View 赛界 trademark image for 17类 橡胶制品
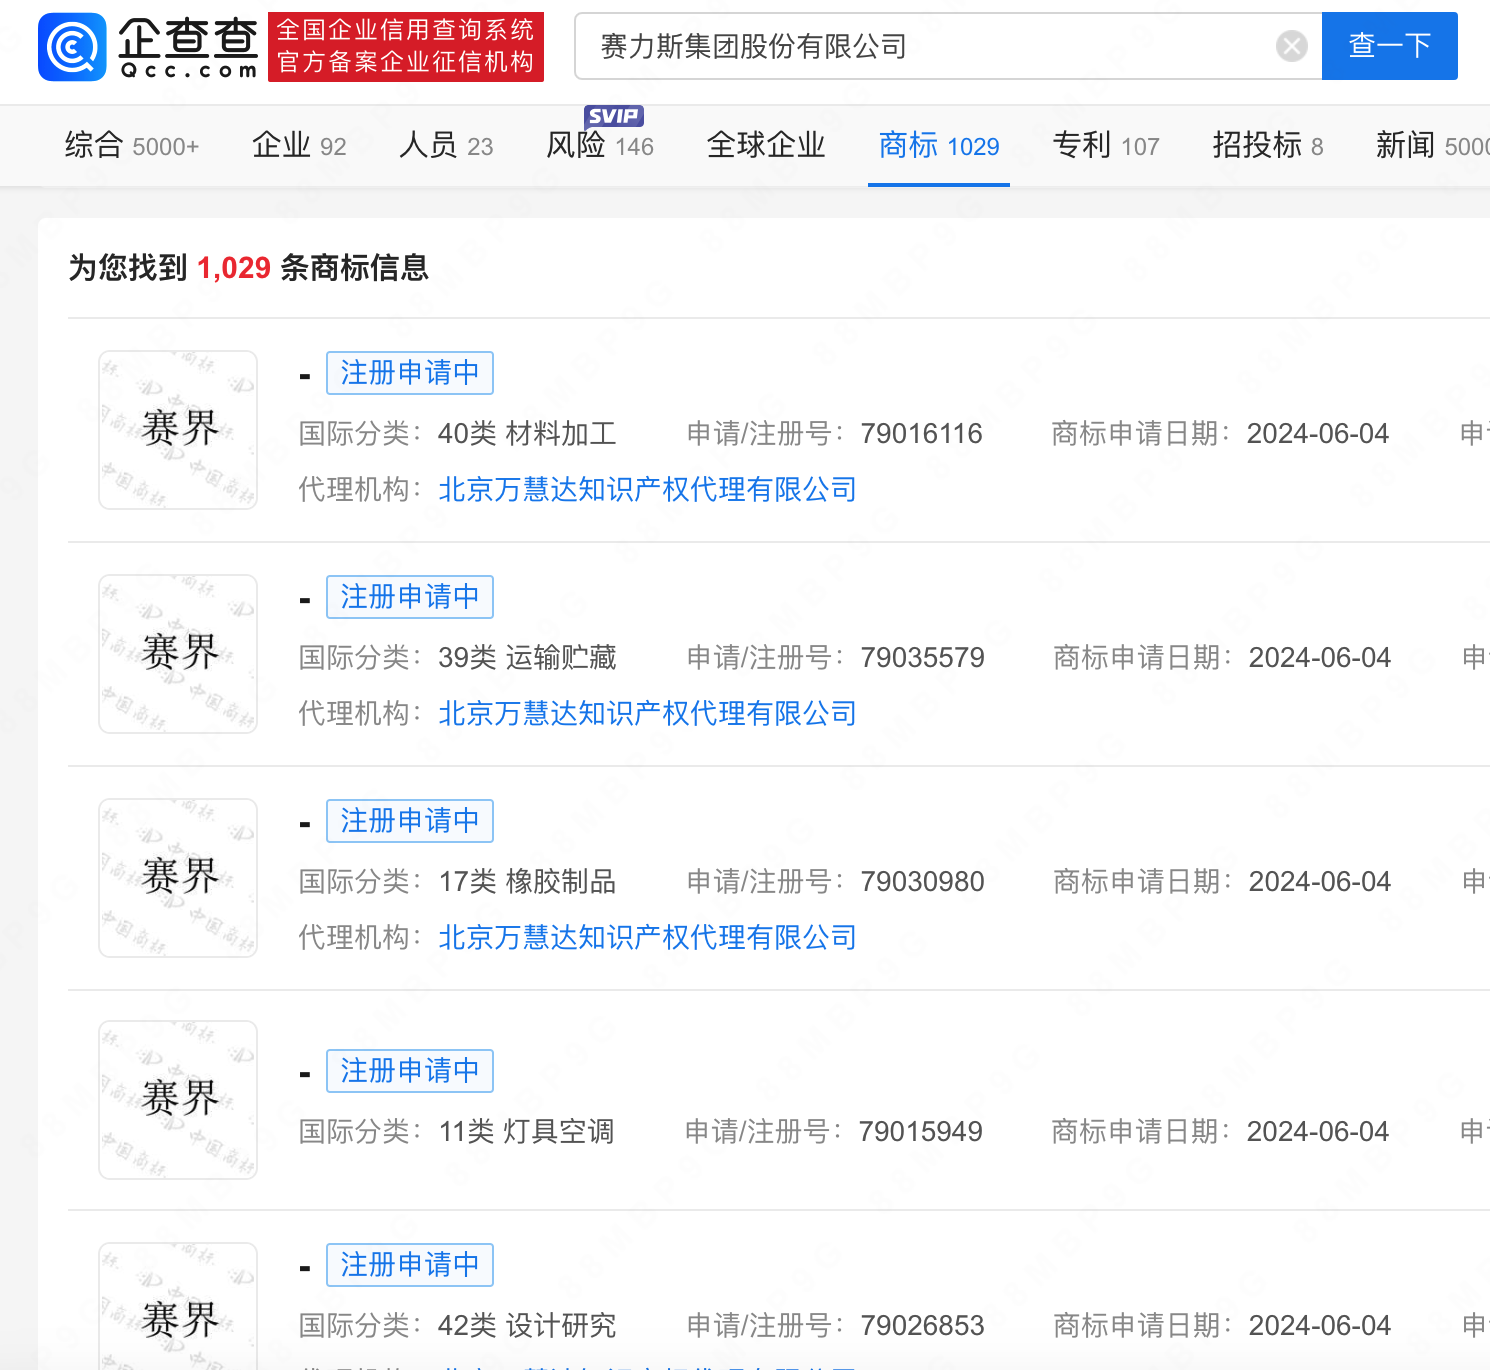 tap(178, 878)
